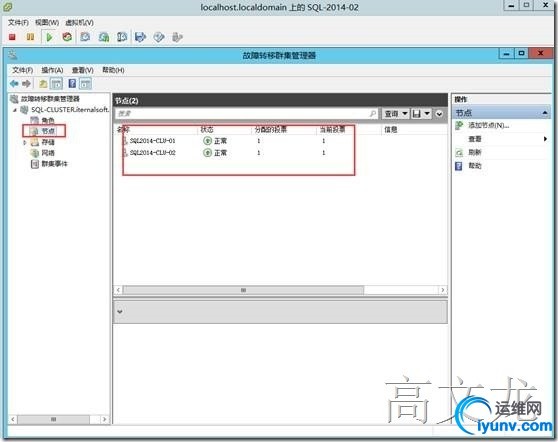Image resolution: width=558 pixels, height=442 pixels.
Task: Open VMware 文件(F) menu
Action: tap(18, 22)
